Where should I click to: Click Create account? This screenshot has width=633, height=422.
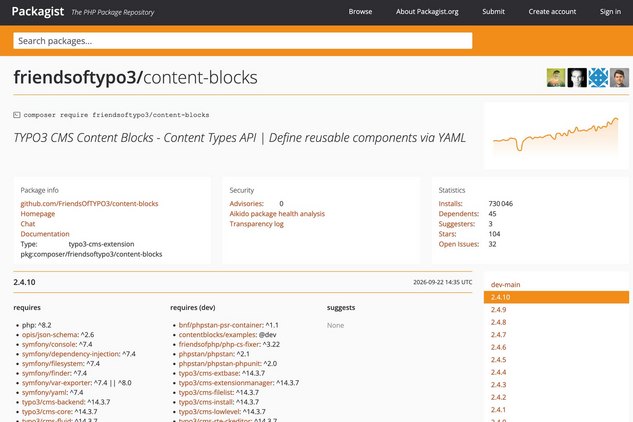tap(552, 12)
